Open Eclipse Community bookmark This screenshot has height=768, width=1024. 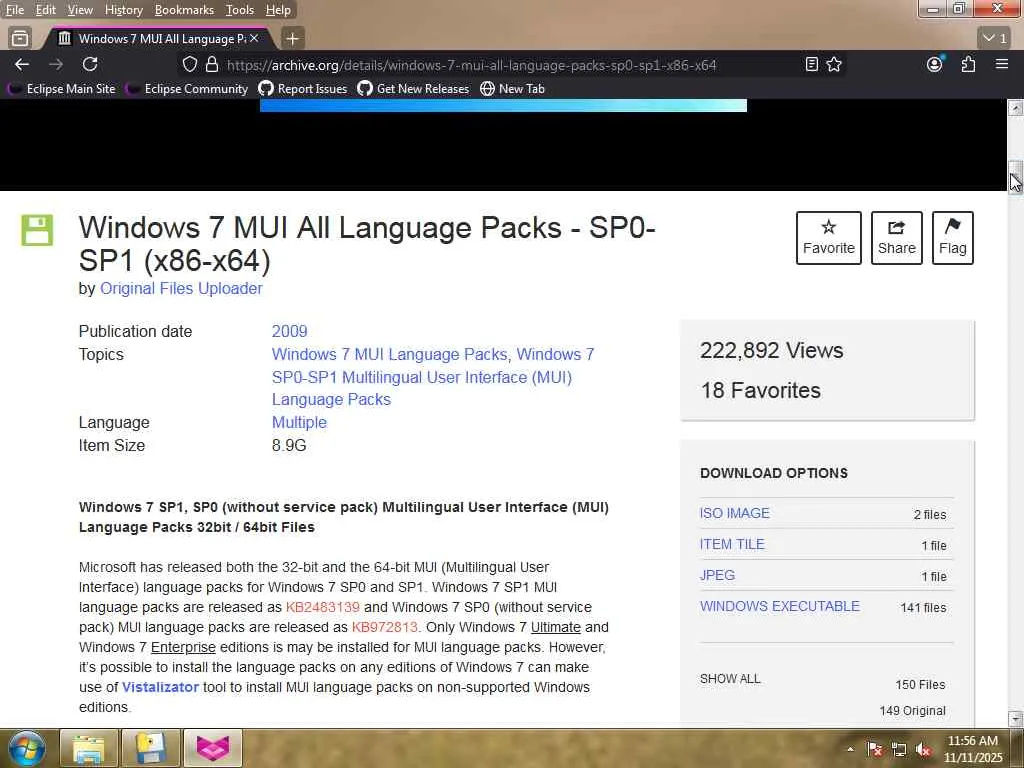click(189, 89)
